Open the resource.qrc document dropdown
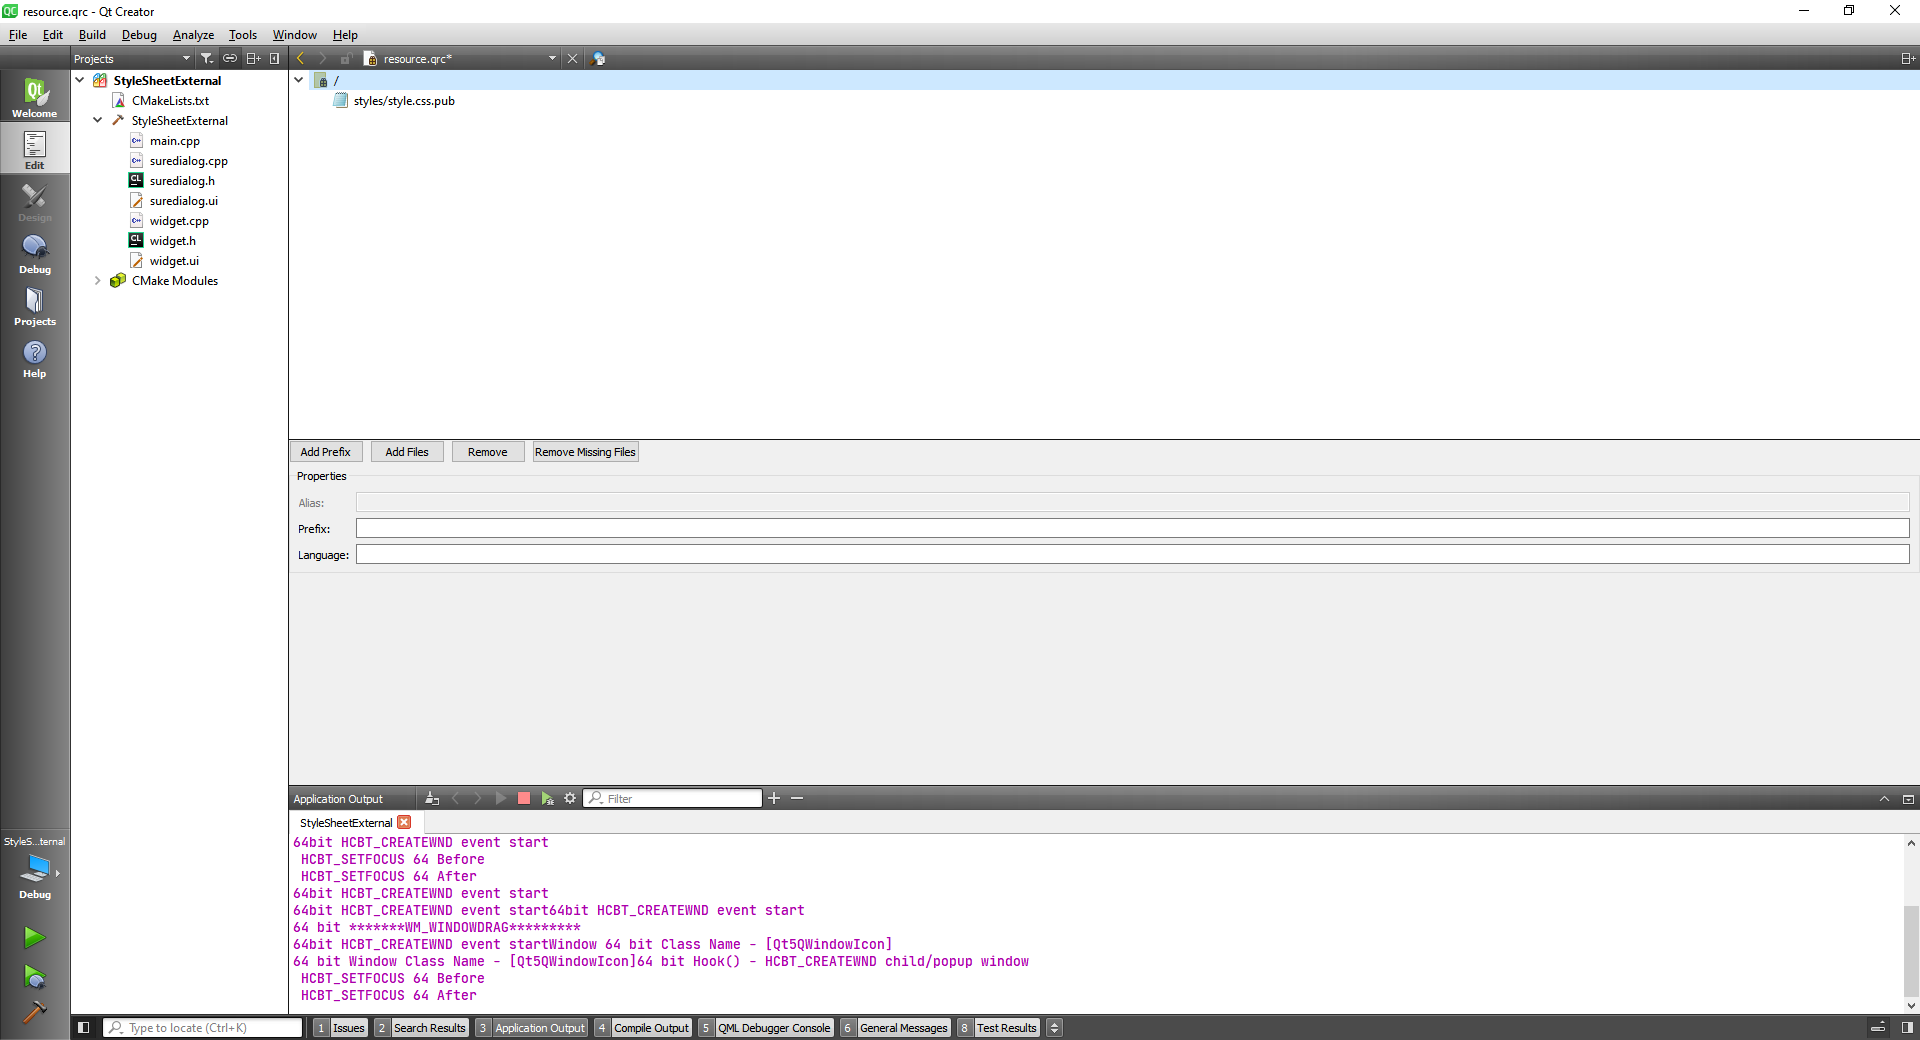 coord(552,58)
